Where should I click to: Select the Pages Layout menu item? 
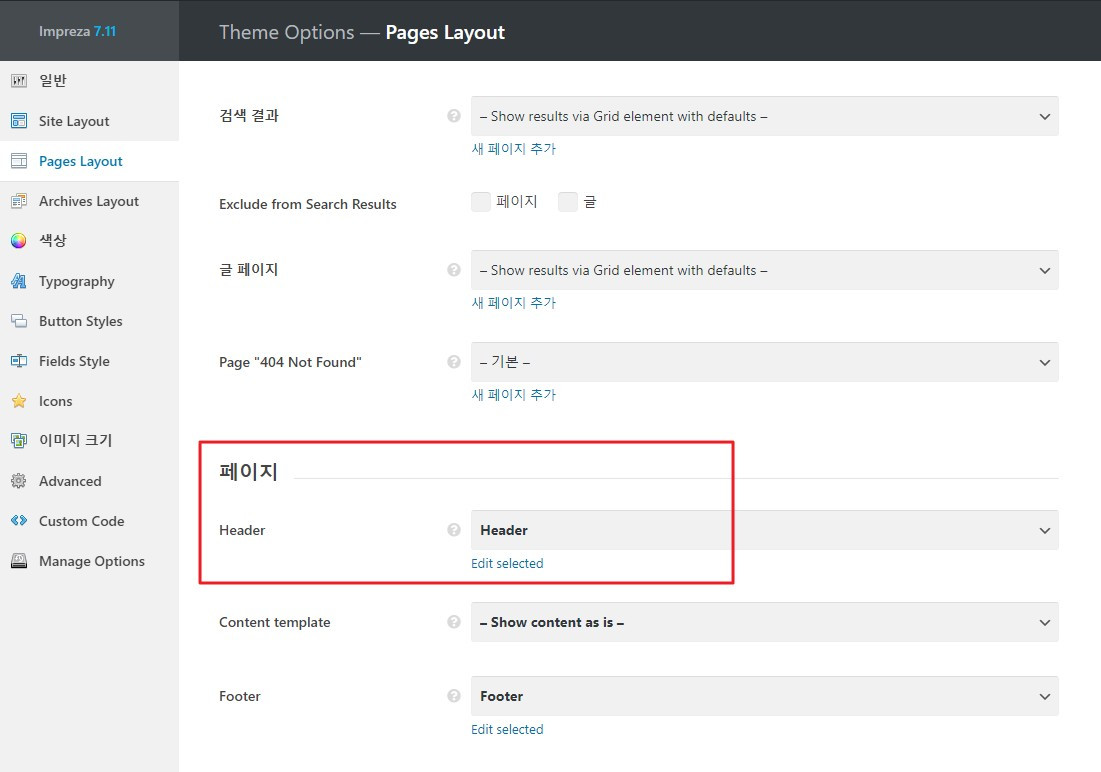tap(89, 161)
